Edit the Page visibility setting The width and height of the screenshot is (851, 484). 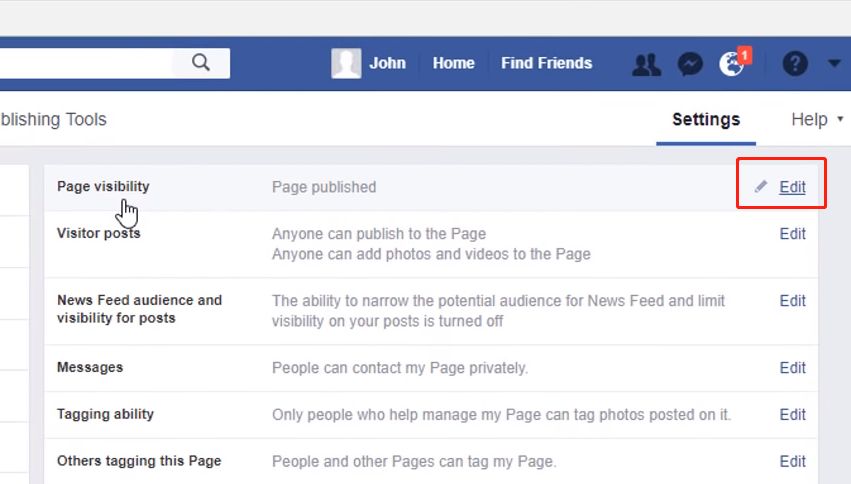tap(792, 187)
